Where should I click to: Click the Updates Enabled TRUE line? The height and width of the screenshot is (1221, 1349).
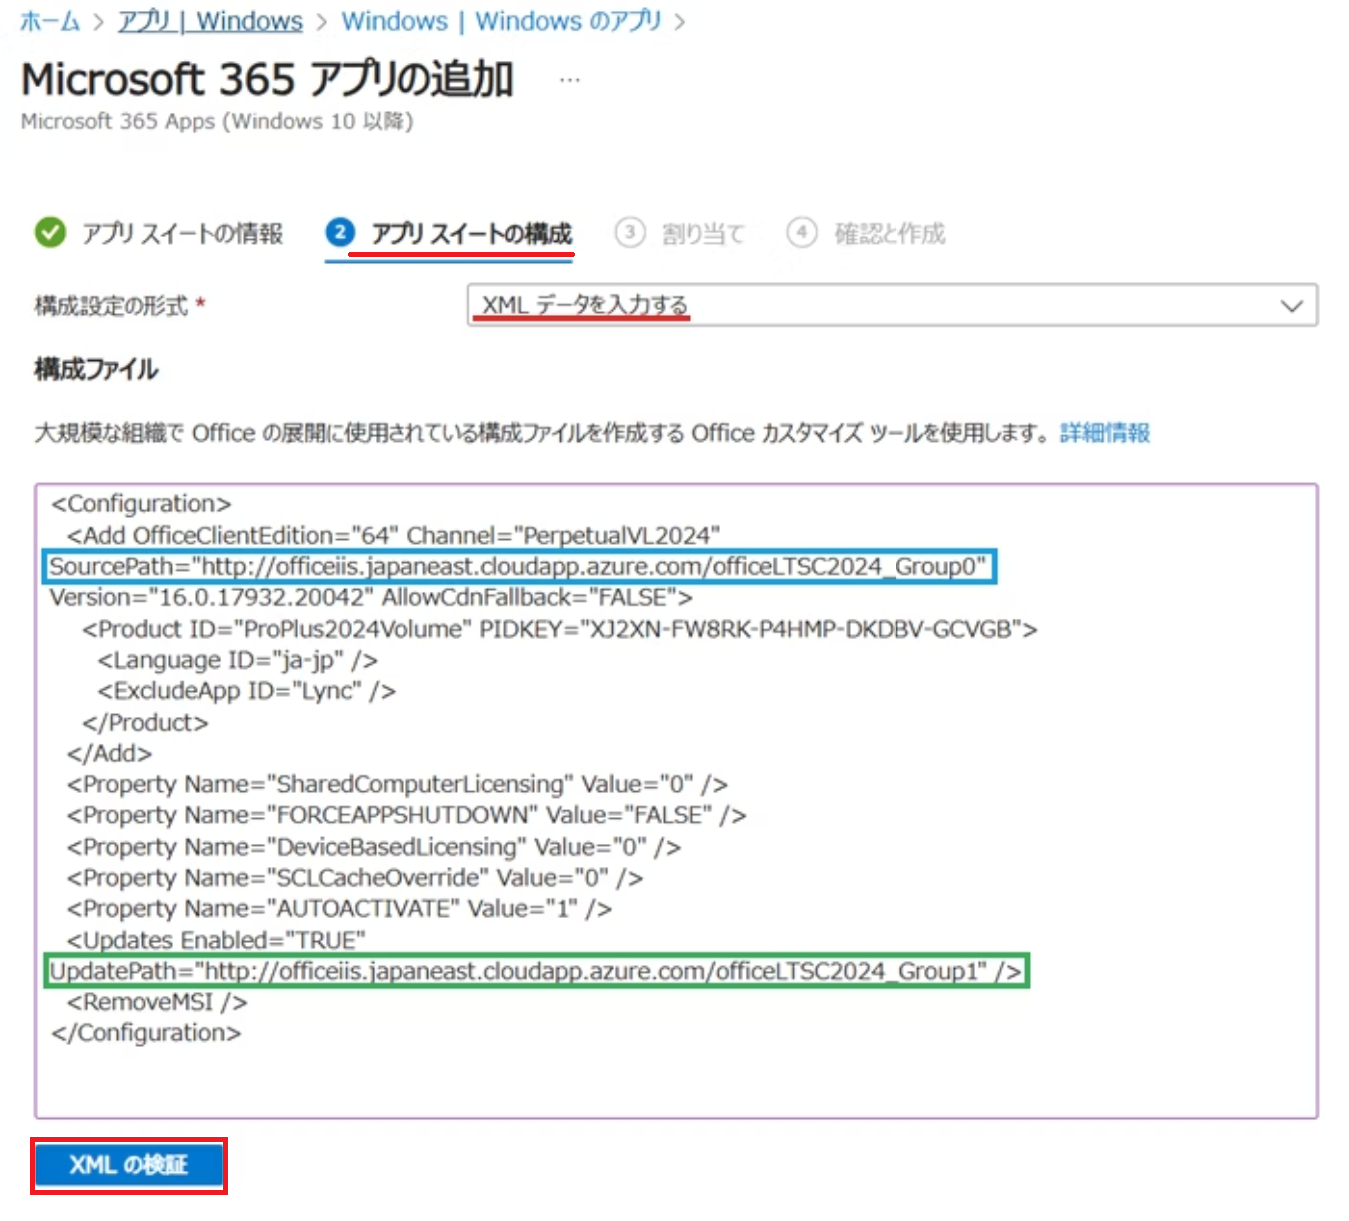pyautogui.click(x=216, y=940)
